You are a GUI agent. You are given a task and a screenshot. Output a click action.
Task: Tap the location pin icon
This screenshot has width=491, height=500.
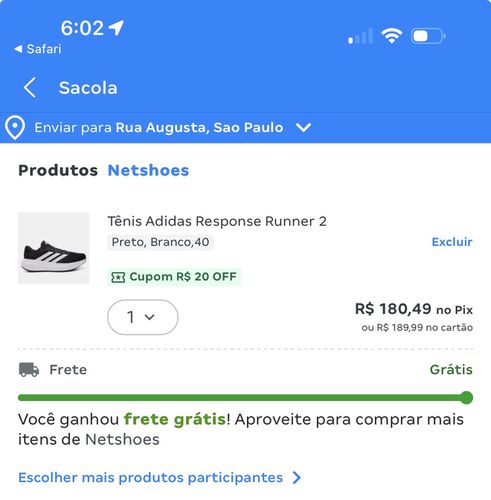coord(15,128)
